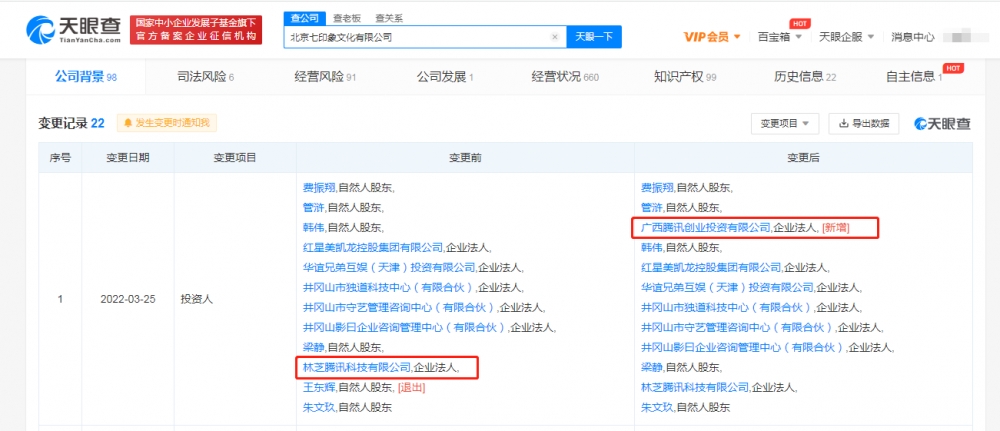Open 消息中心 in header
The image size is (1000, 431).
pos(913,37)
